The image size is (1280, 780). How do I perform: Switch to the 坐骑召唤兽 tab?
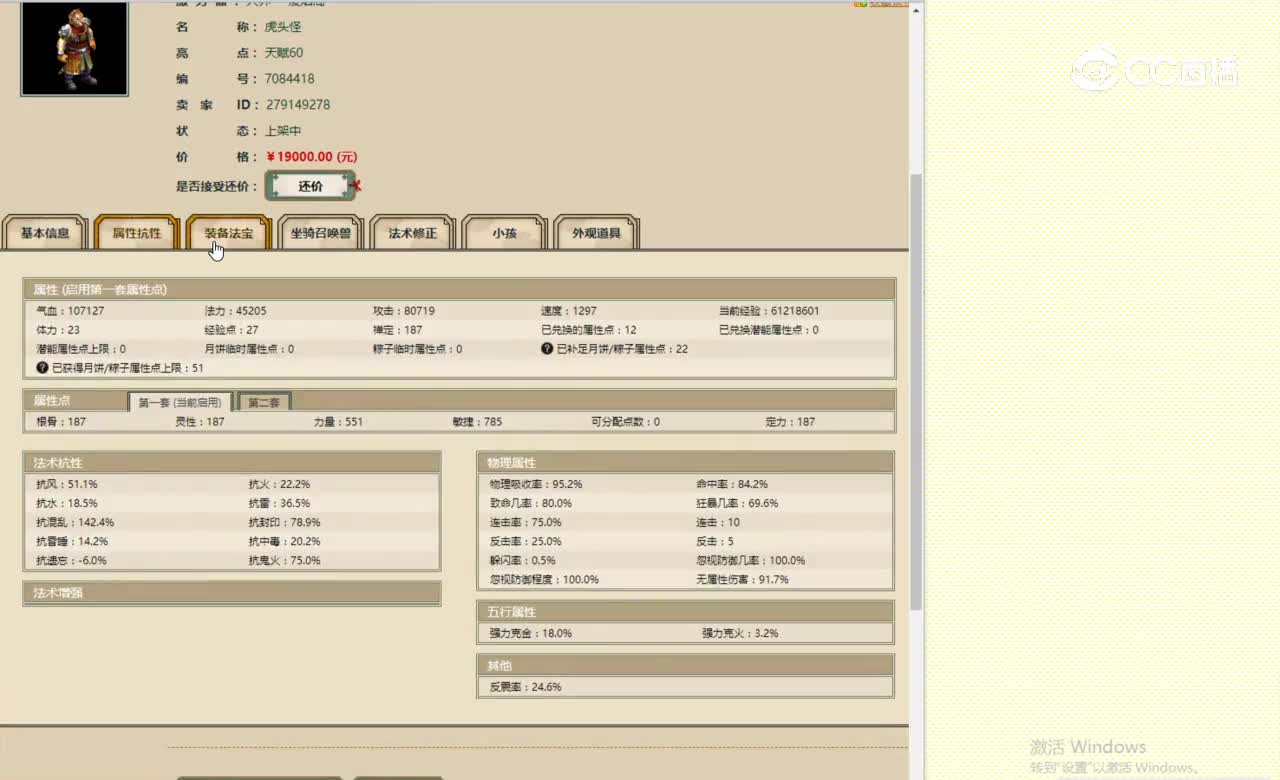[321, 233]
